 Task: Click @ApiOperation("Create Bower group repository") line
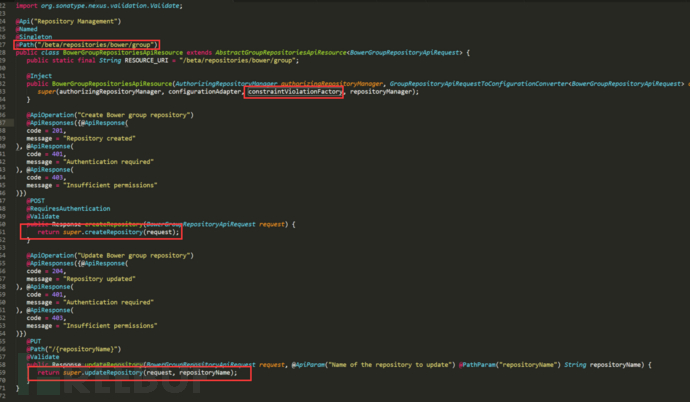110,115
